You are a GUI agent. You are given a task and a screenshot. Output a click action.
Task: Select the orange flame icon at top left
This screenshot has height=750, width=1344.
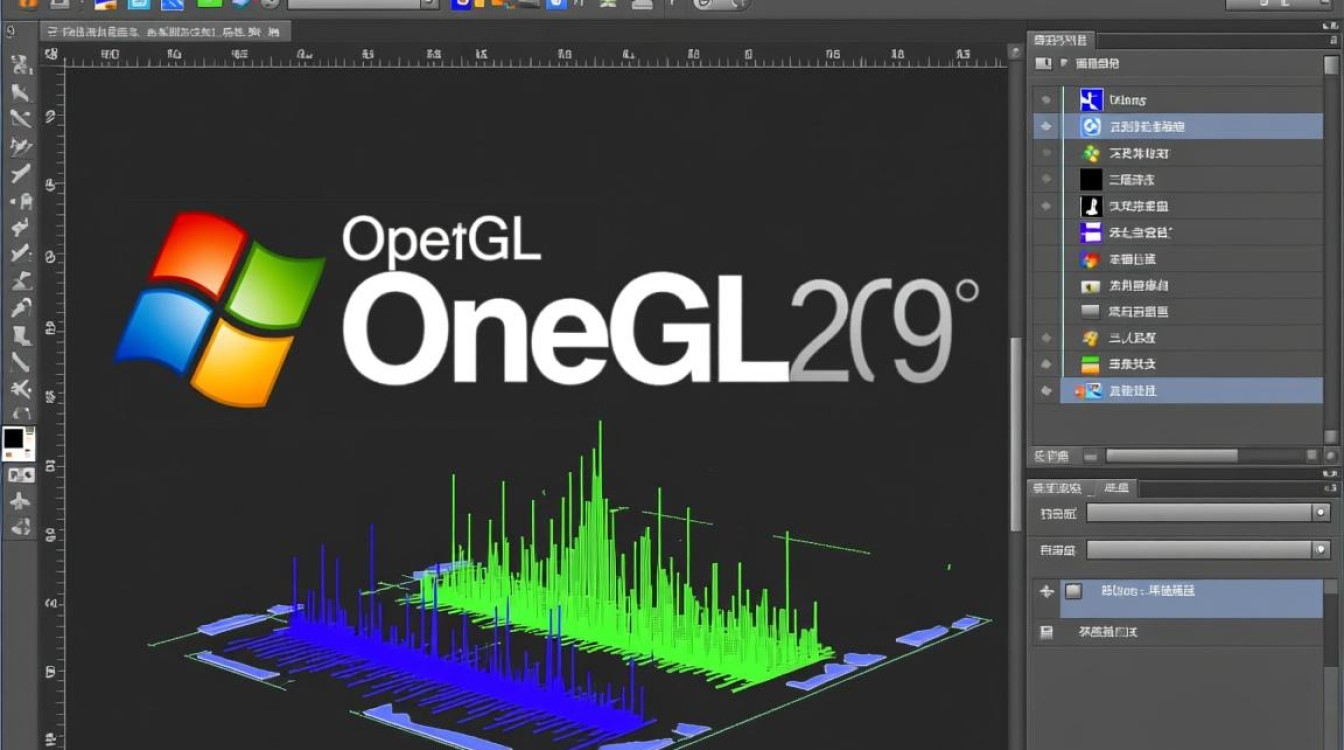[x=28, y=6]
